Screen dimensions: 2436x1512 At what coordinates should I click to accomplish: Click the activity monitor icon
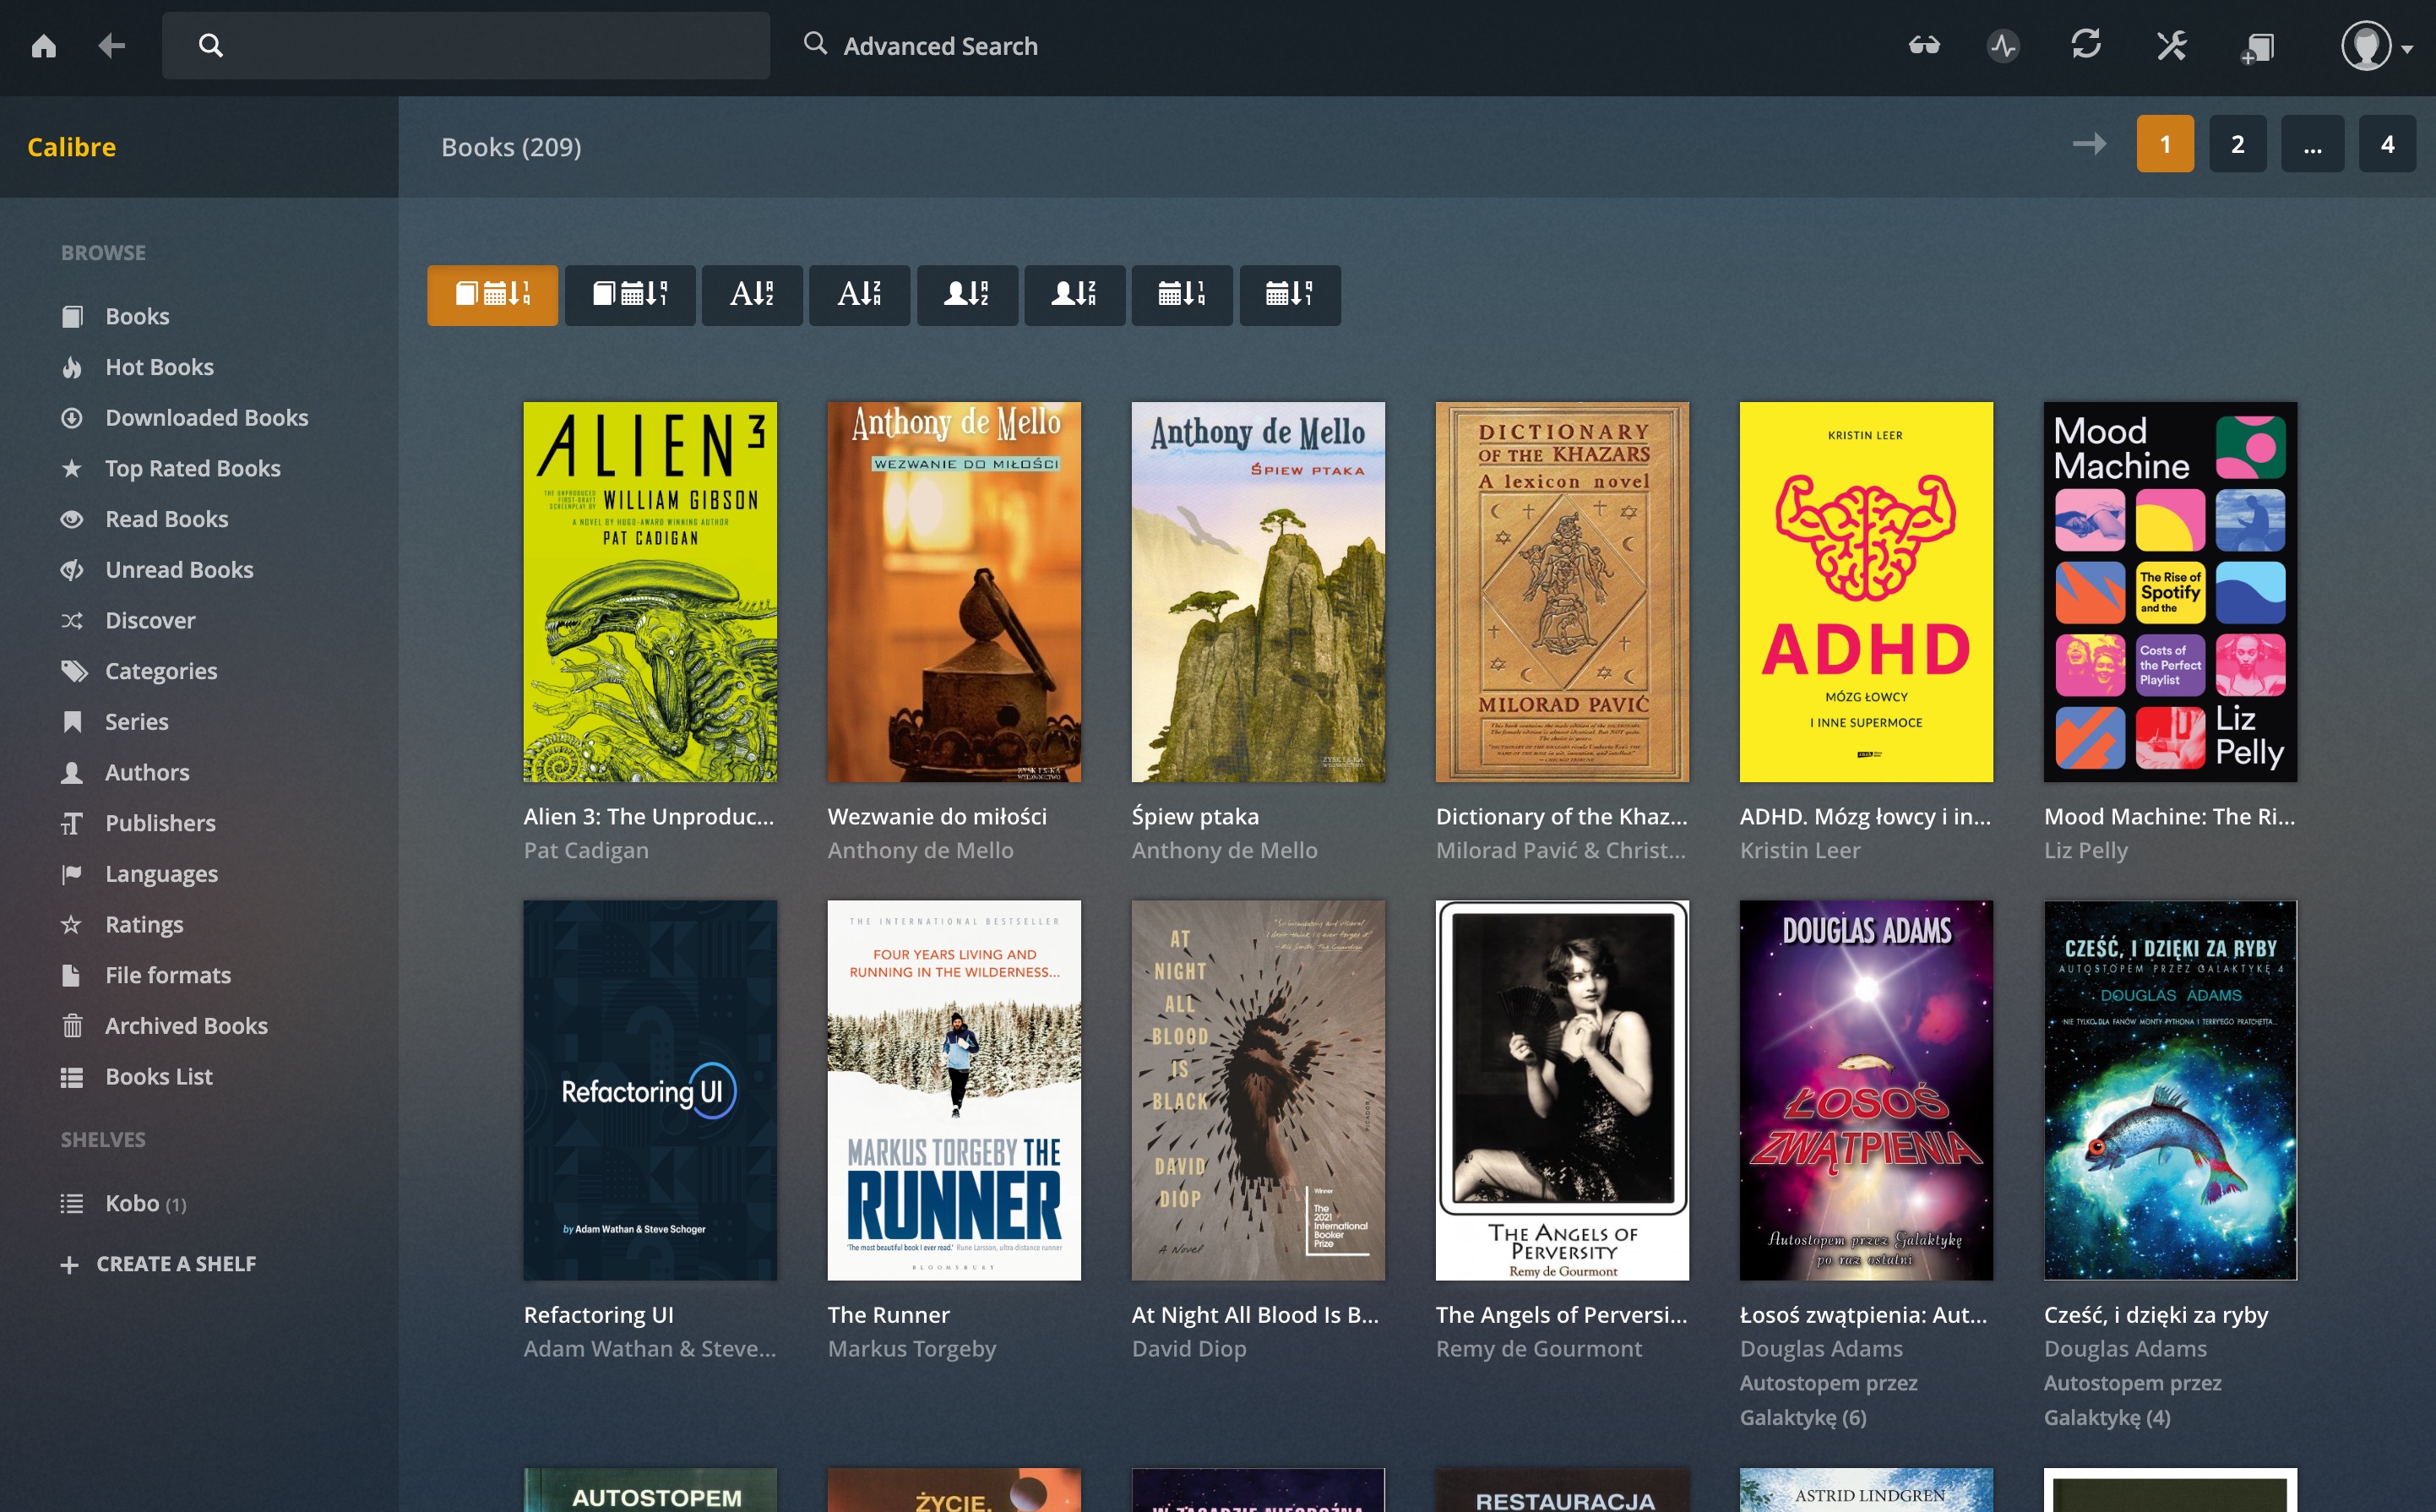pyautogui.click(x=2003, y=45)
